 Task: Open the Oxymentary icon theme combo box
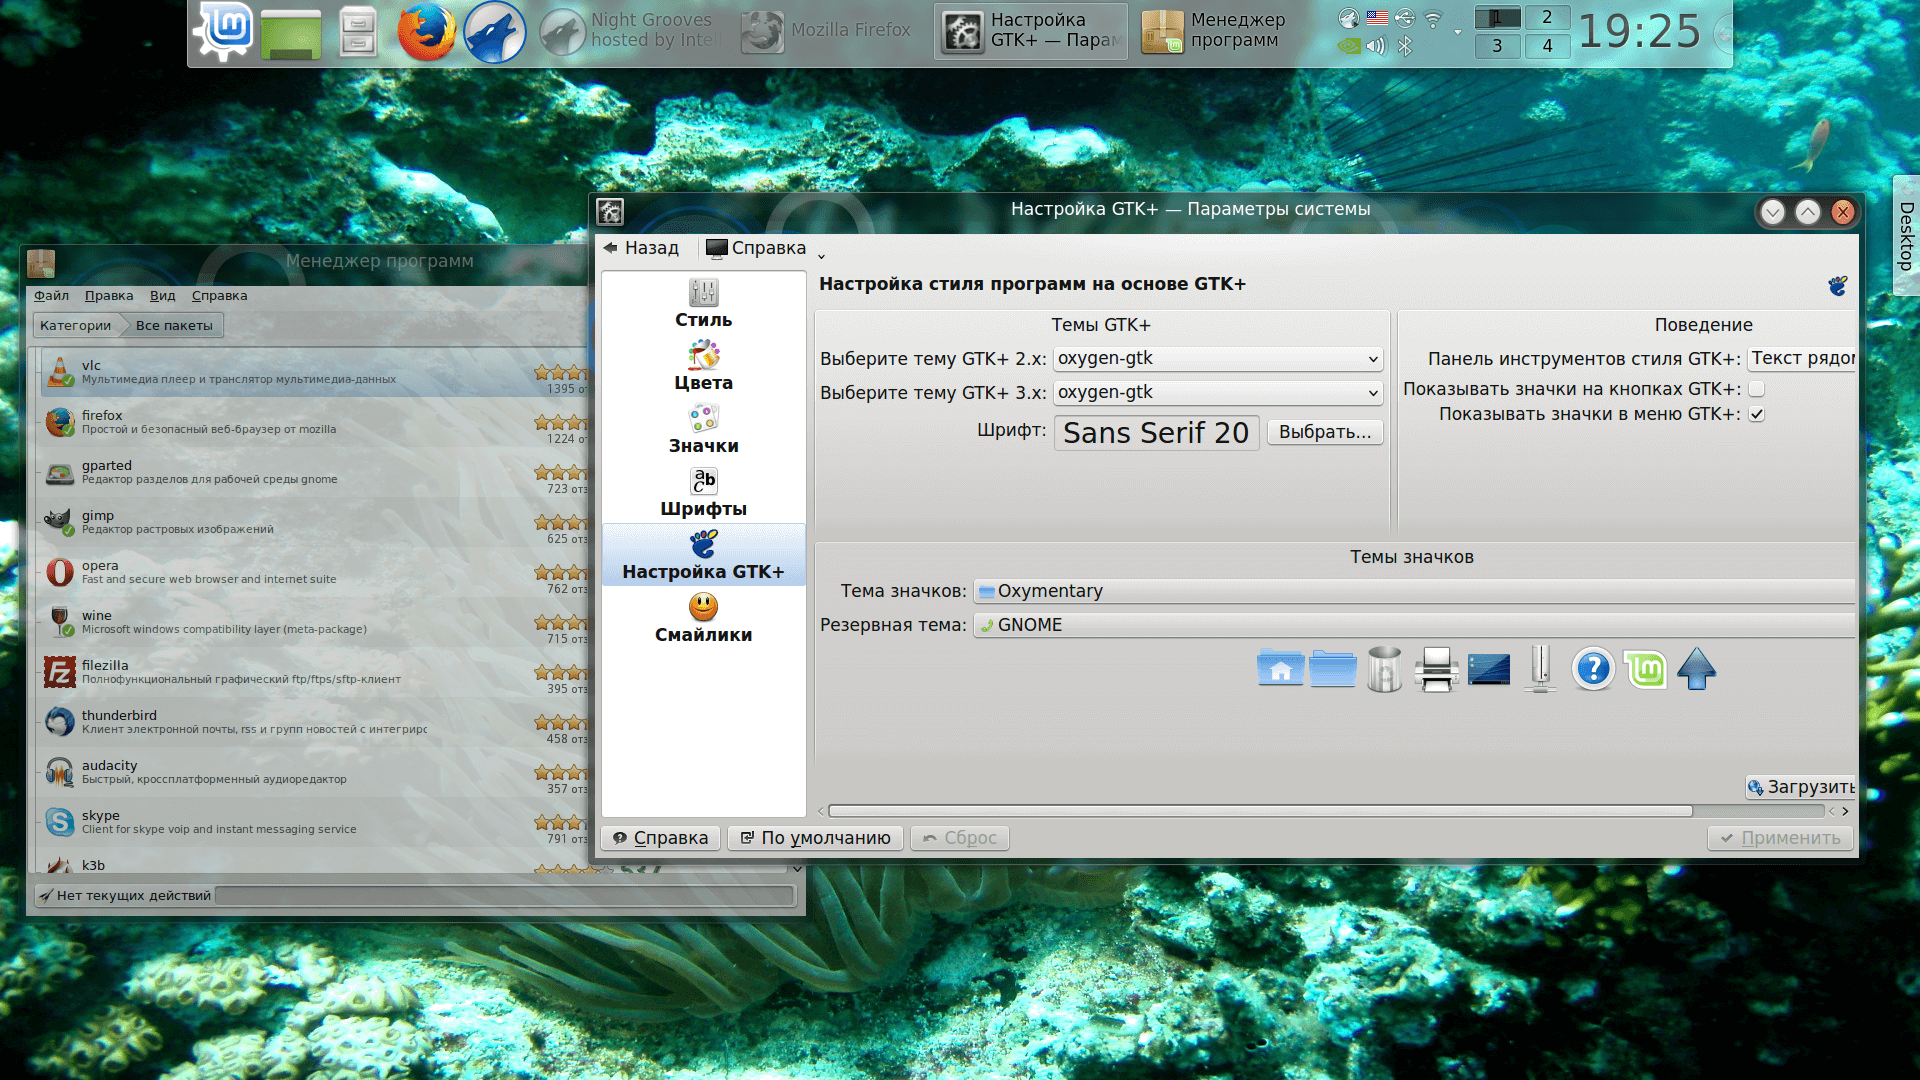click(1414, 591)
